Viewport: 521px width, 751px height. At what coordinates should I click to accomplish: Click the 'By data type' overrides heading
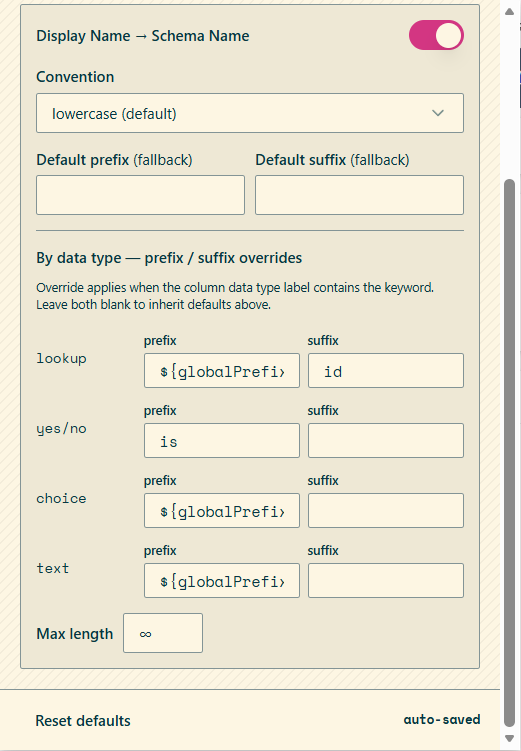click(x=169, y=258)
